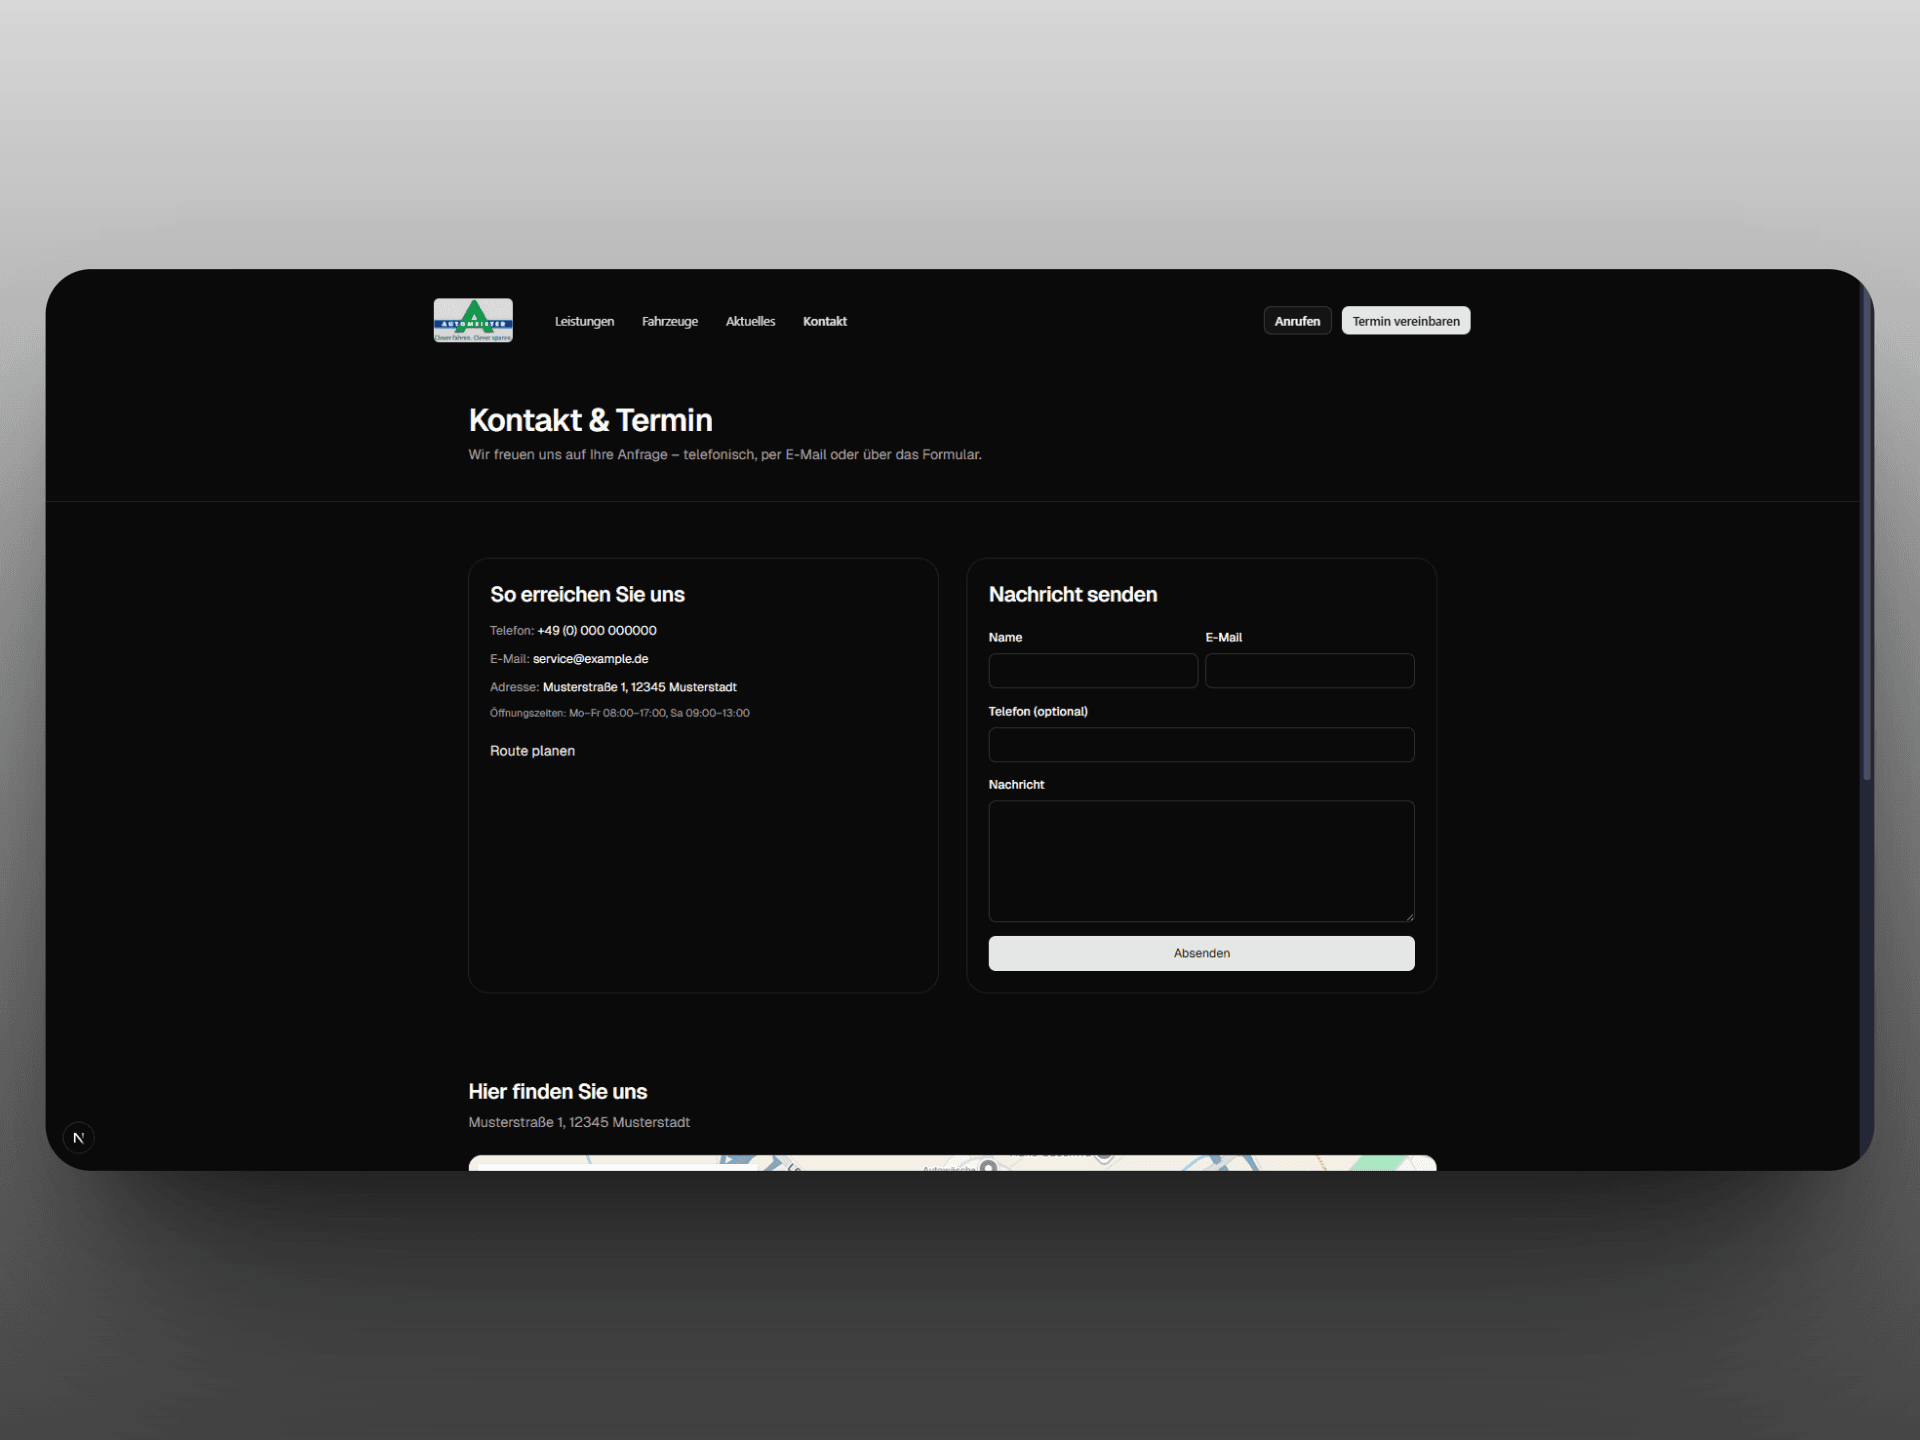Click the E-Mail input field
This screenshot has width=1920, height=1440.
click(1309, 670)
